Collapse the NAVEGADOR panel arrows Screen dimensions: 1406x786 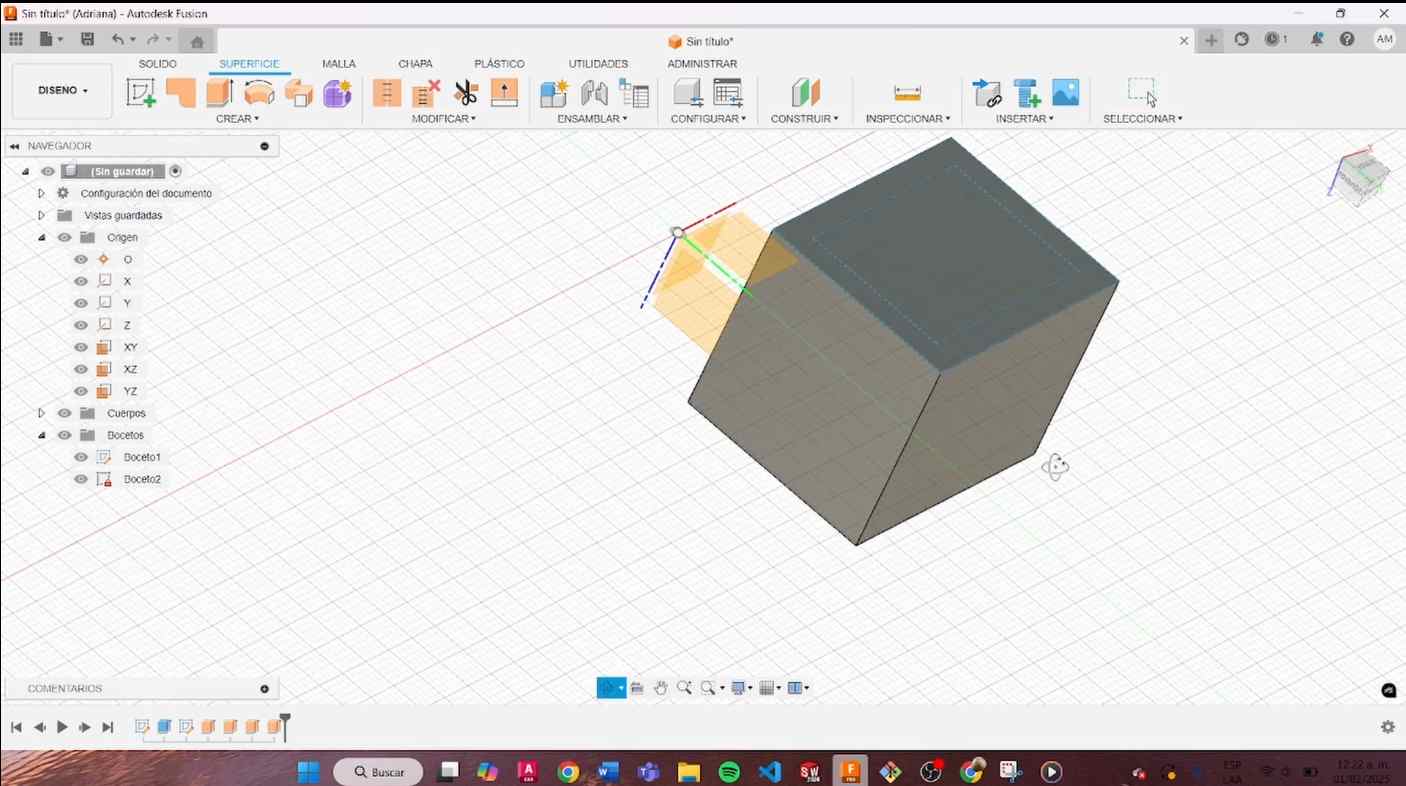coord(15,147)
